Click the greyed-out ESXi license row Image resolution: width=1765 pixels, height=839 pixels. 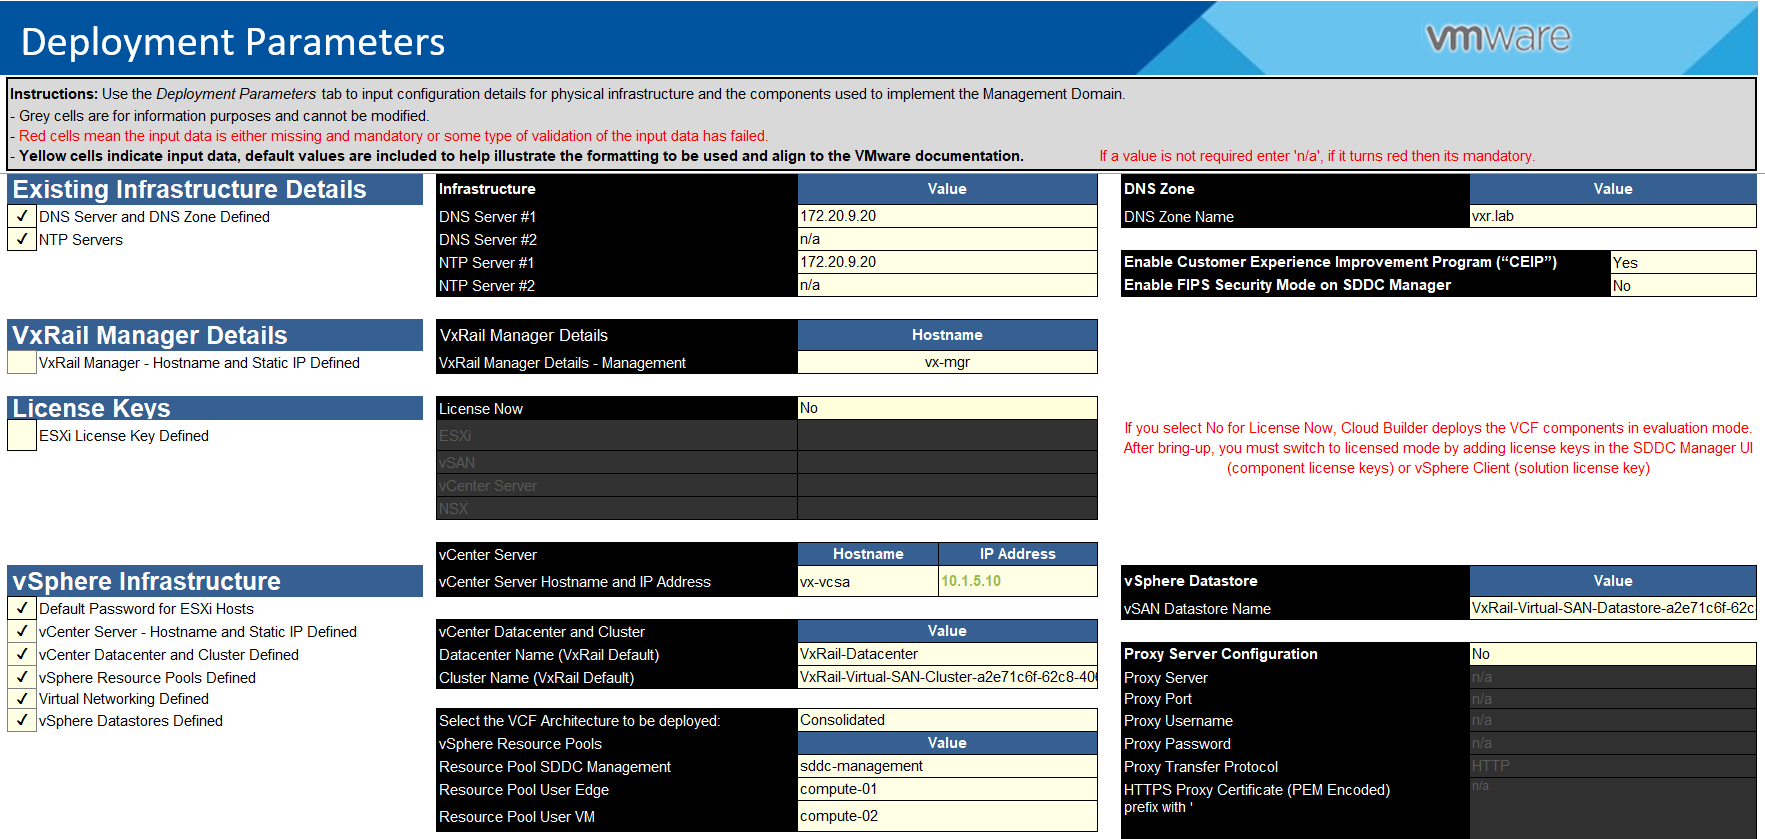(767, 435)
